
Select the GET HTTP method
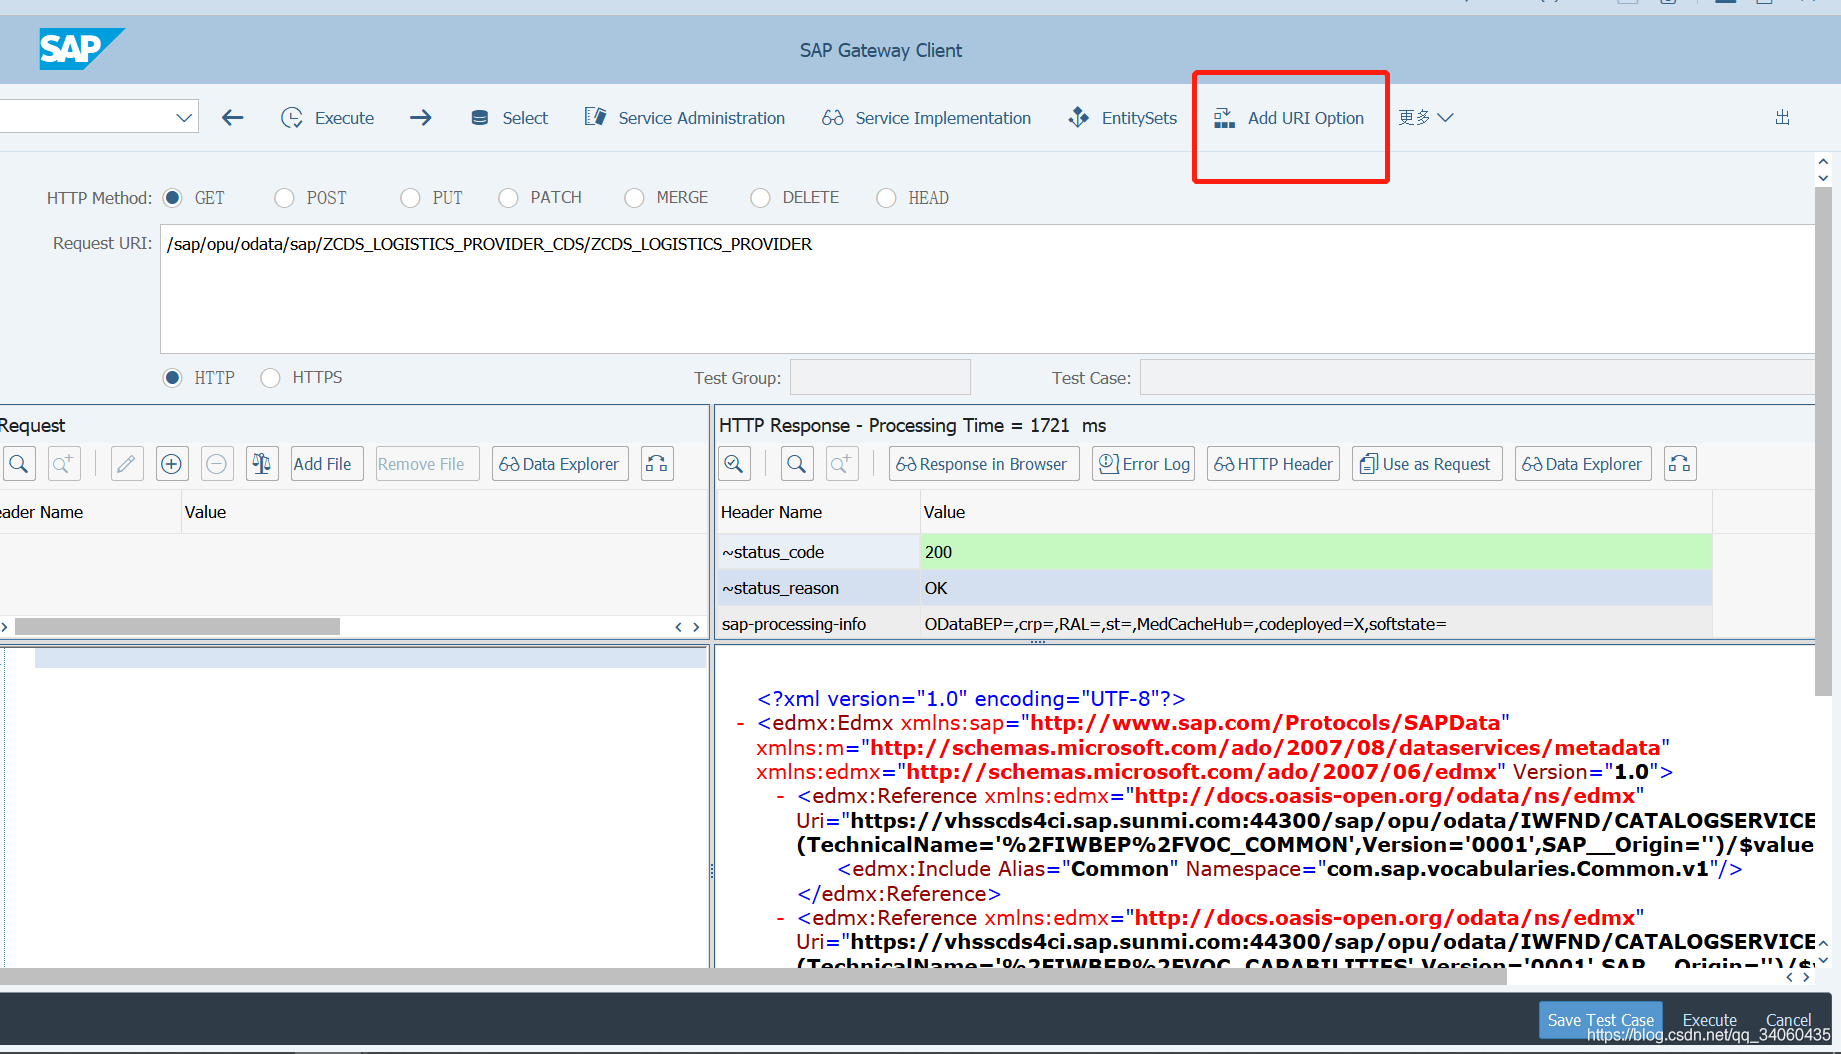point(173,198)
